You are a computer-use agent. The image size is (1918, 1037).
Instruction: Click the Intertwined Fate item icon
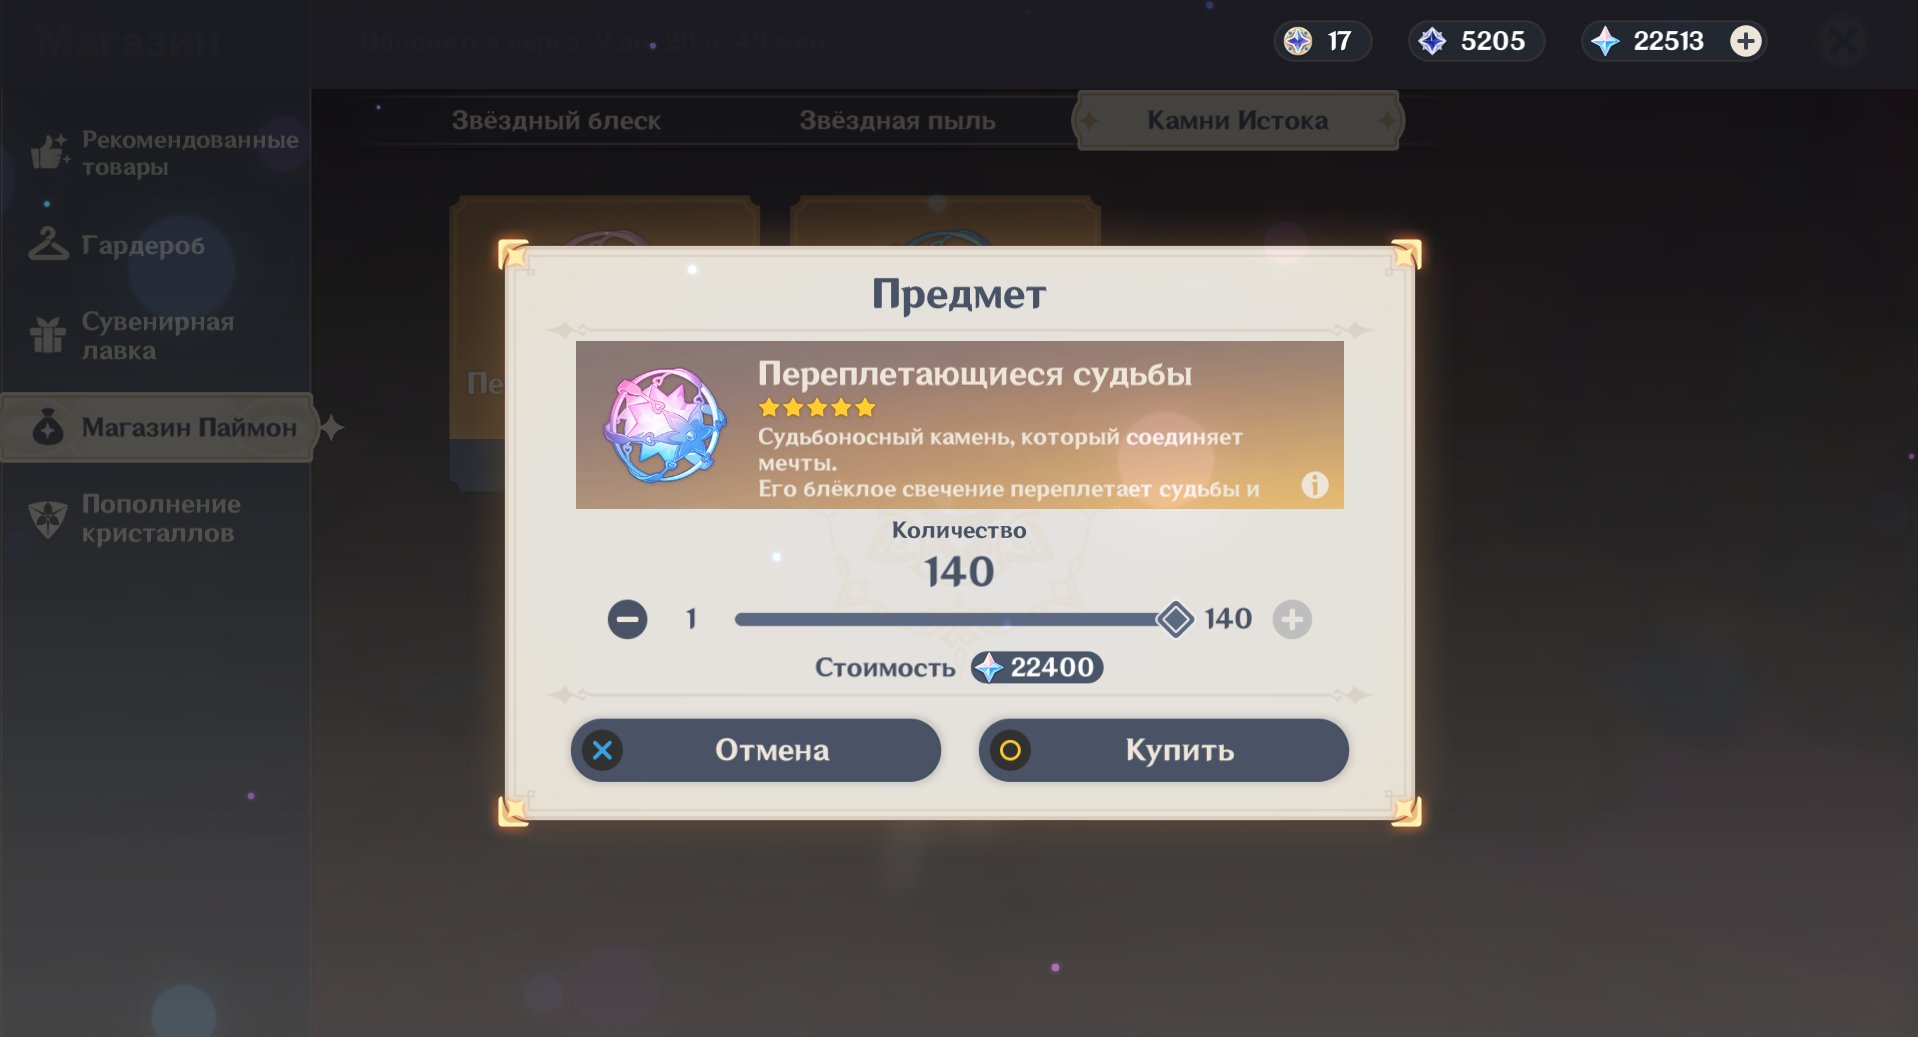[x=665, y=425]
